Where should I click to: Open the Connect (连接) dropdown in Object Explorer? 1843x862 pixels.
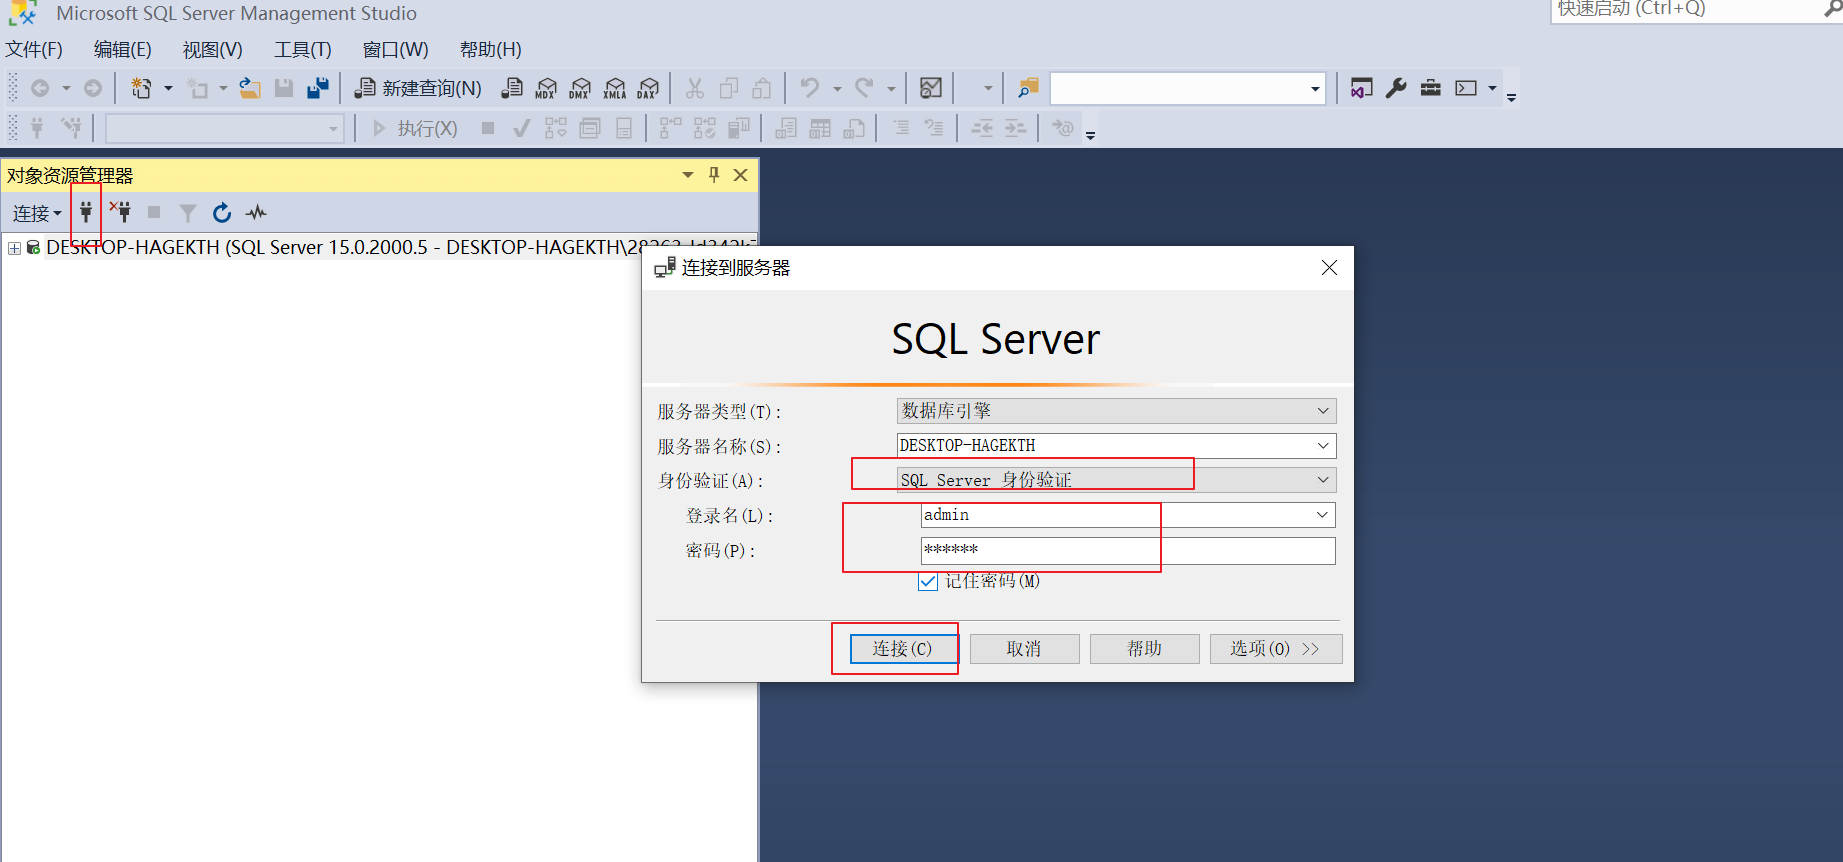click(x=37, y=213)
